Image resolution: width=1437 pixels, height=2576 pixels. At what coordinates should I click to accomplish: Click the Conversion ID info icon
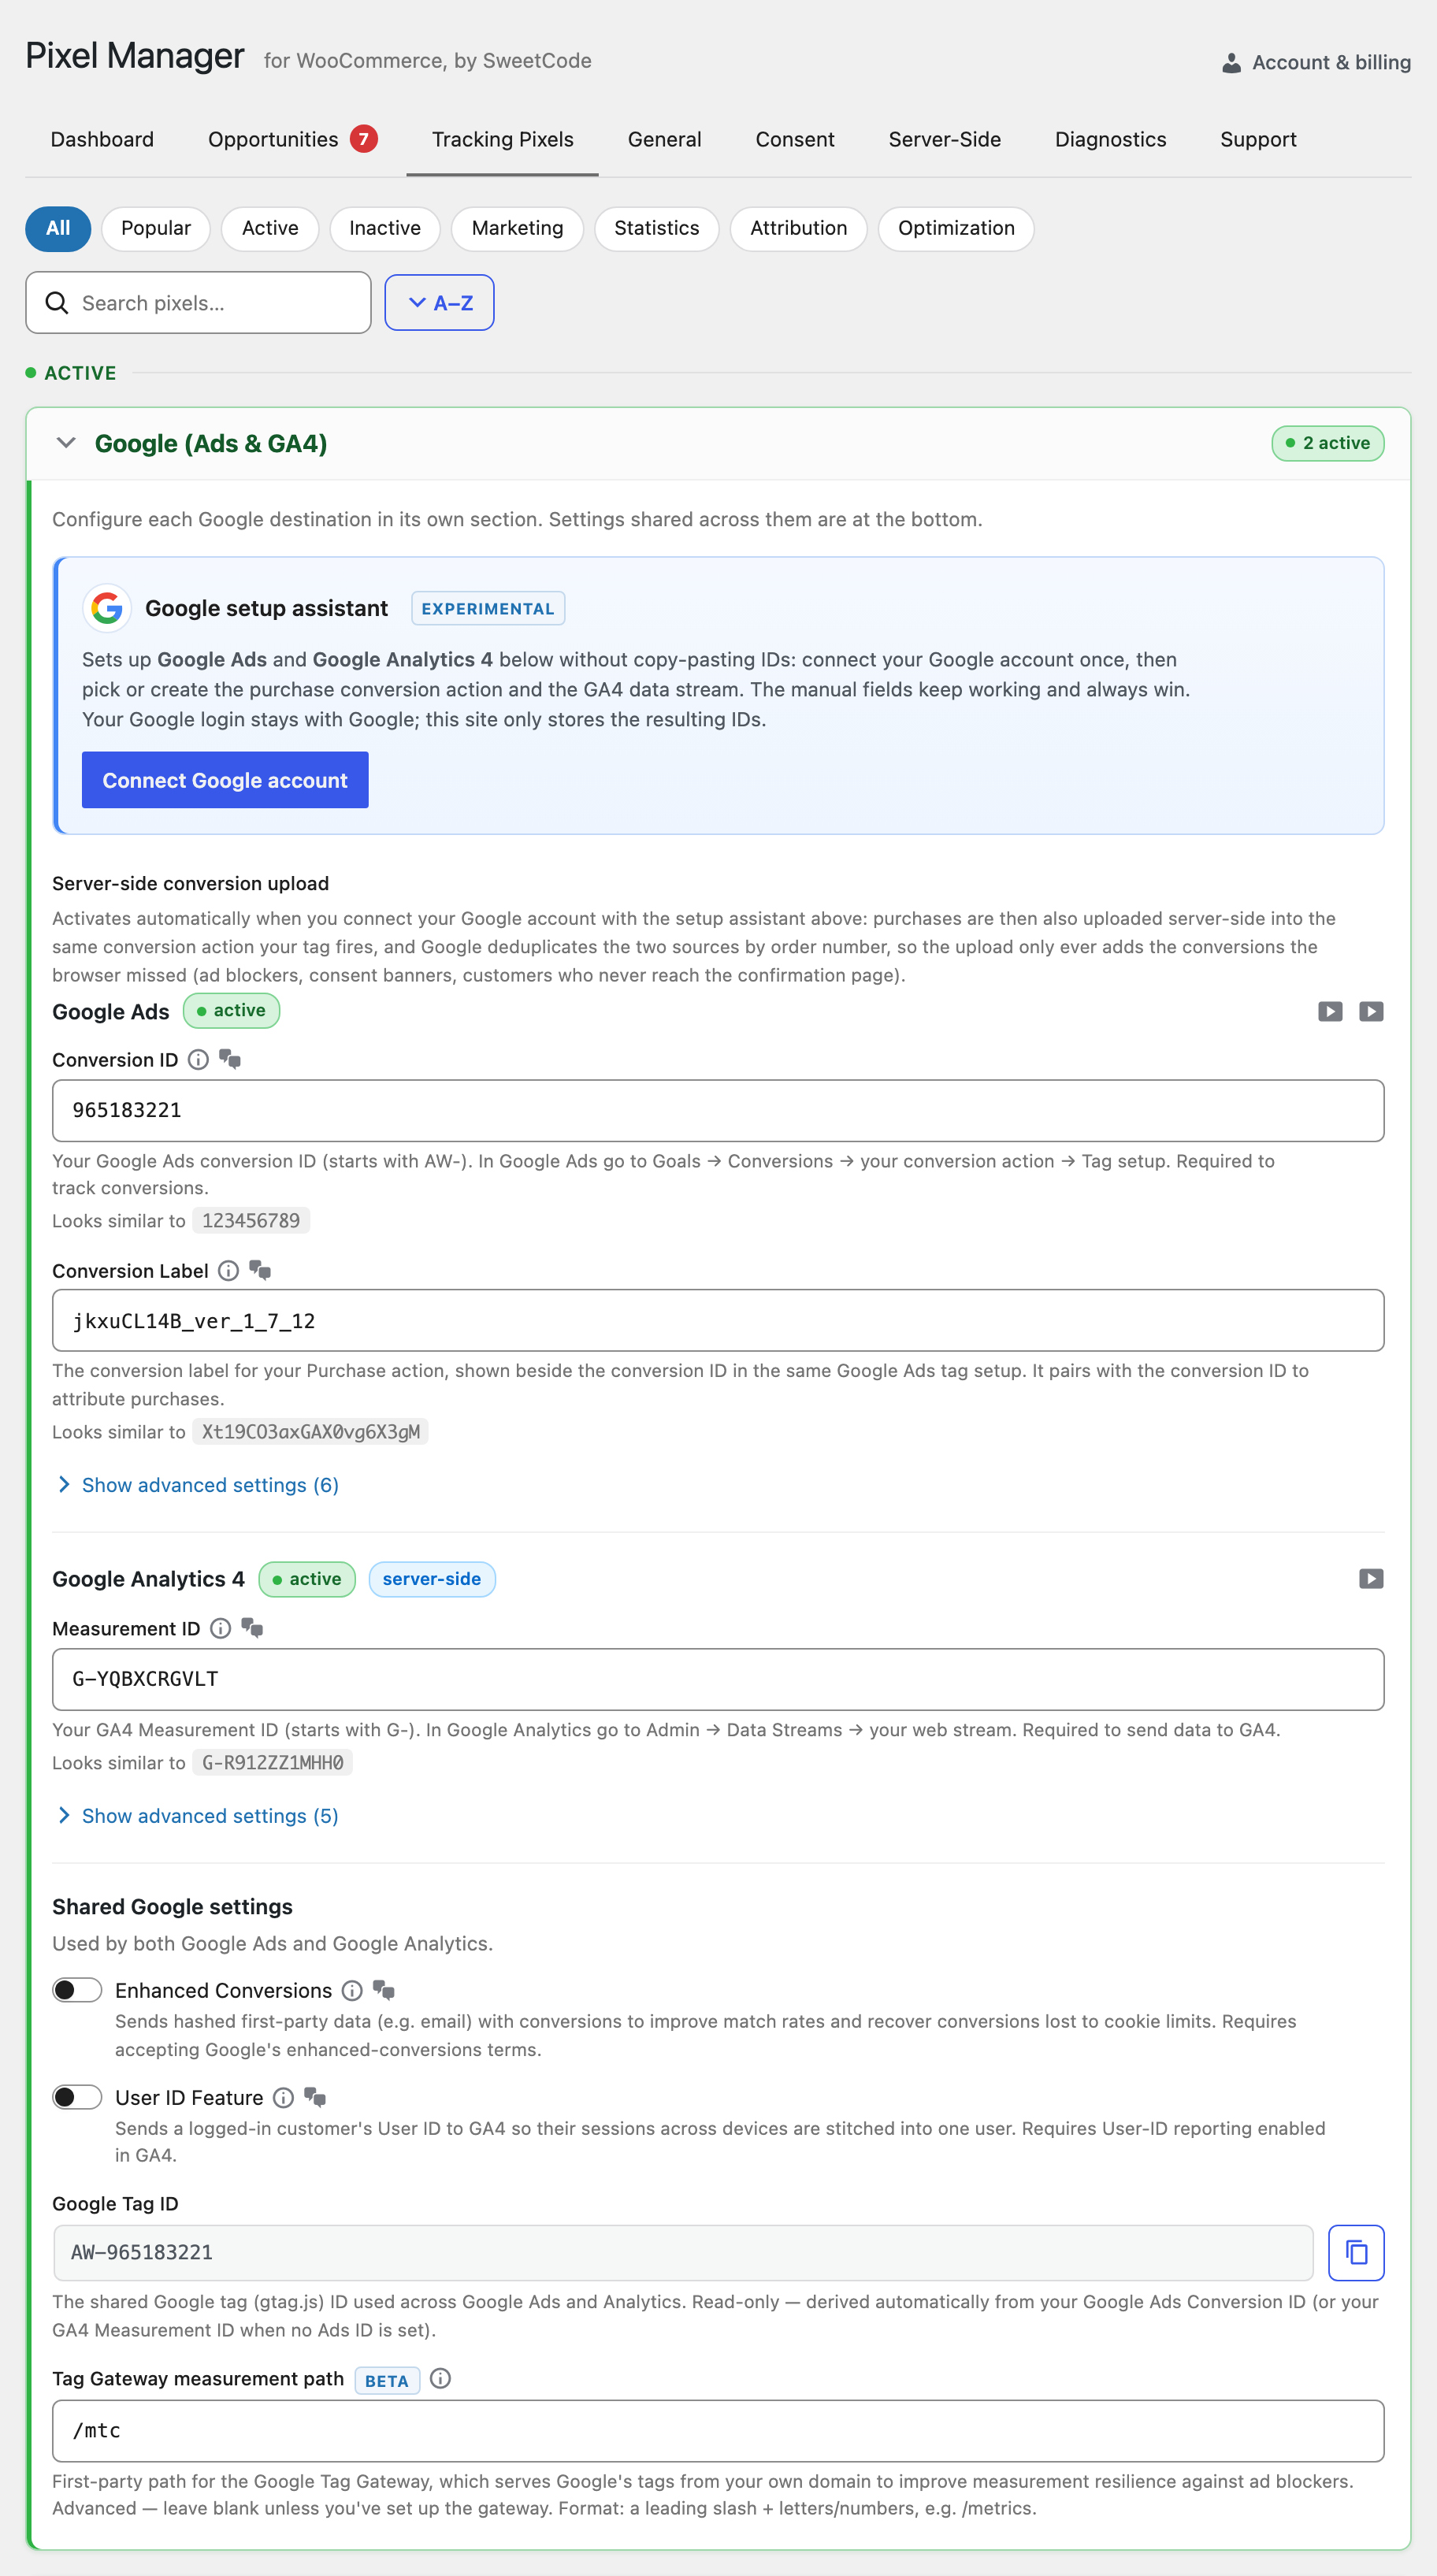[198, 1060]
